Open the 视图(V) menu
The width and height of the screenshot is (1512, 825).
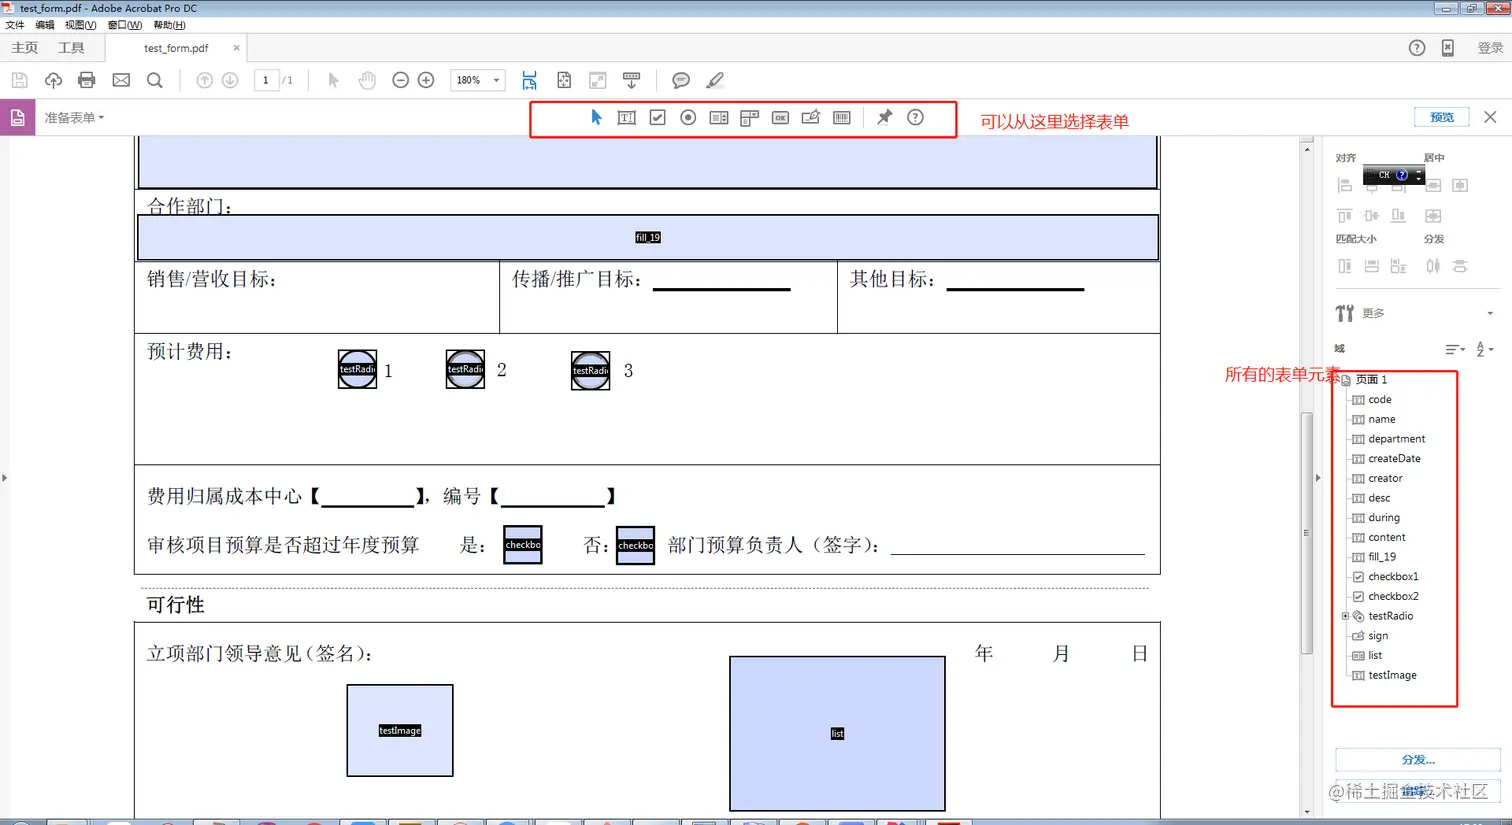(81, 25)
